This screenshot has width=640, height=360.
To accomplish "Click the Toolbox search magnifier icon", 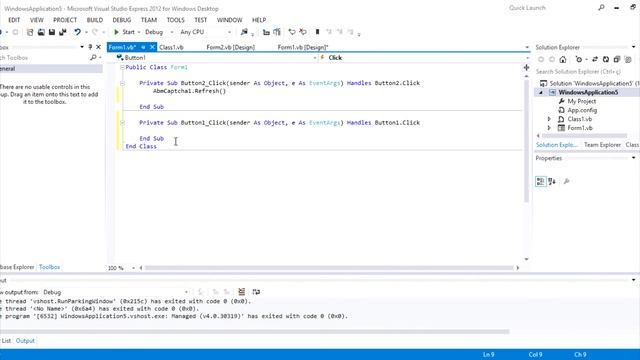I will pos(93,58).
